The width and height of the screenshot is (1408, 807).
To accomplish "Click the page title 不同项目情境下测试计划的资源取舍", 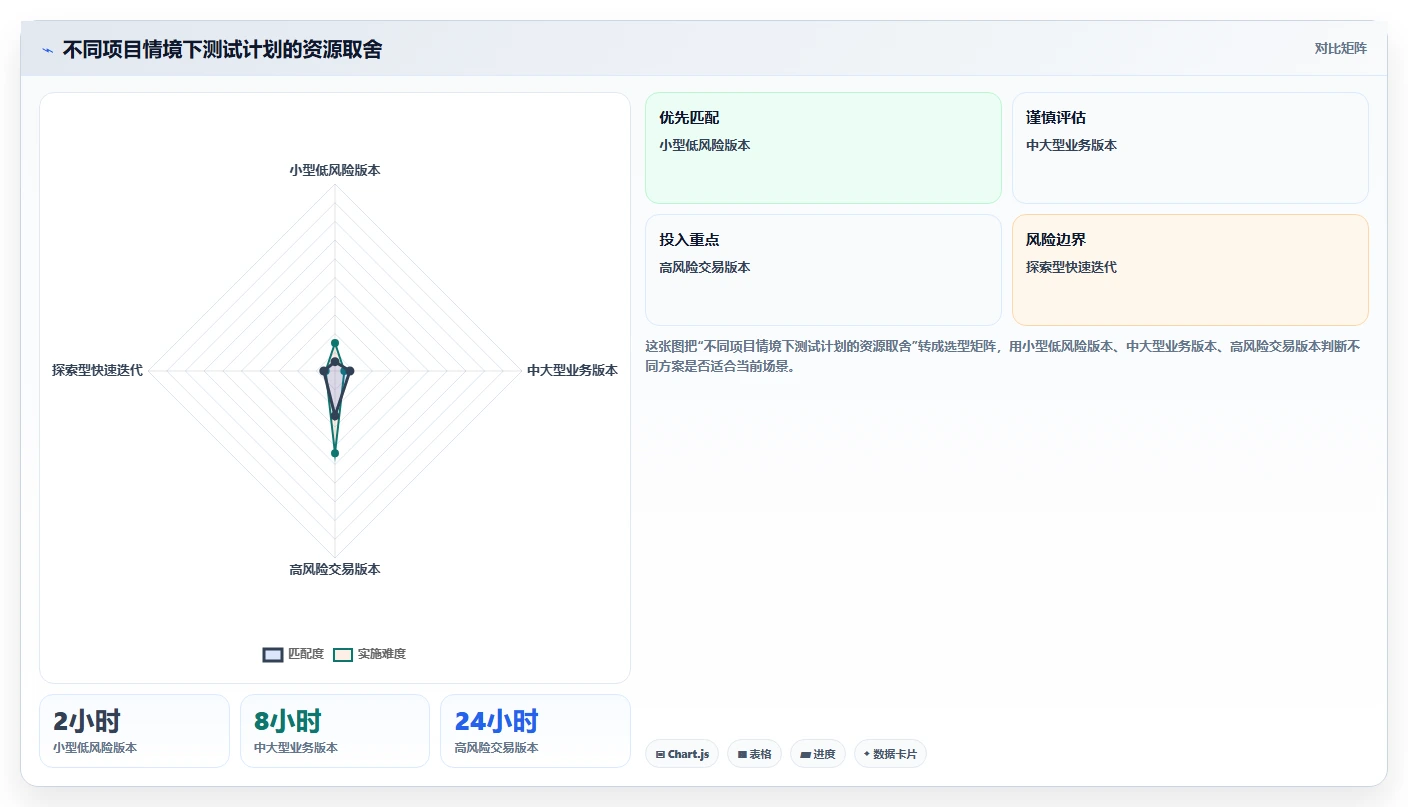I will [222, 49].
